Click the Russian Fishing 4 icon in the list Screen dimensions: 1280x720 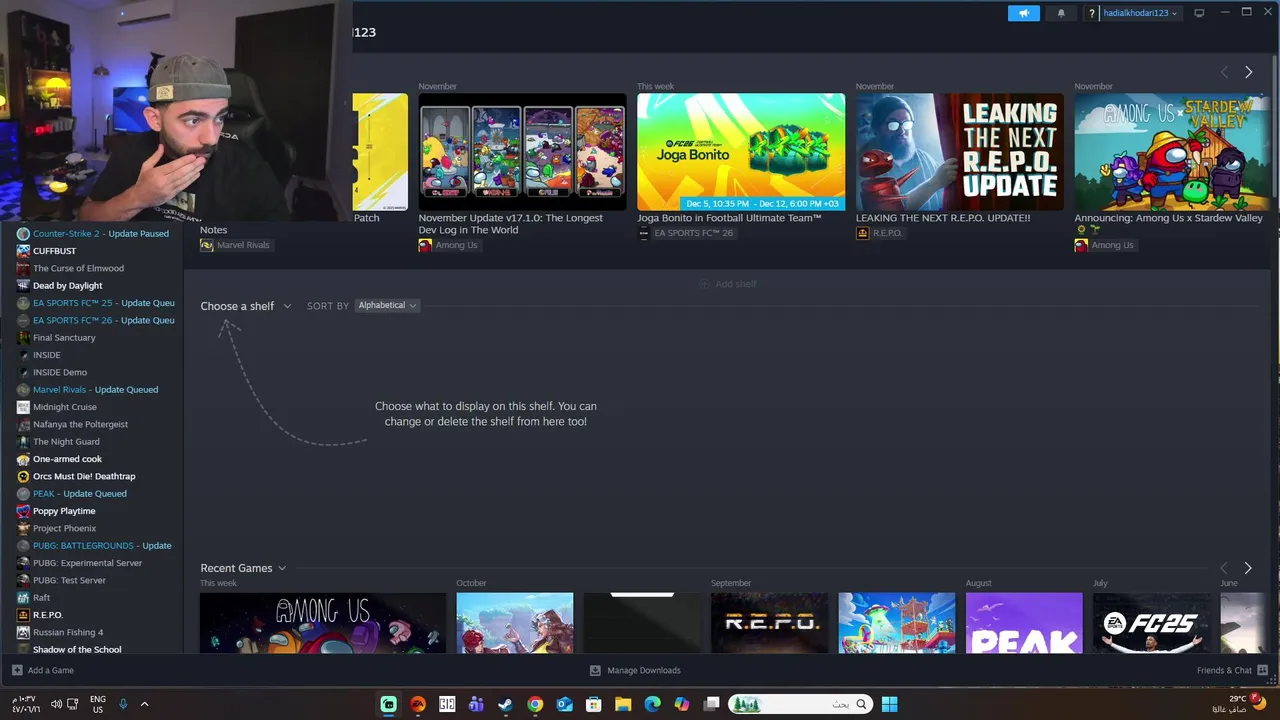23,632
